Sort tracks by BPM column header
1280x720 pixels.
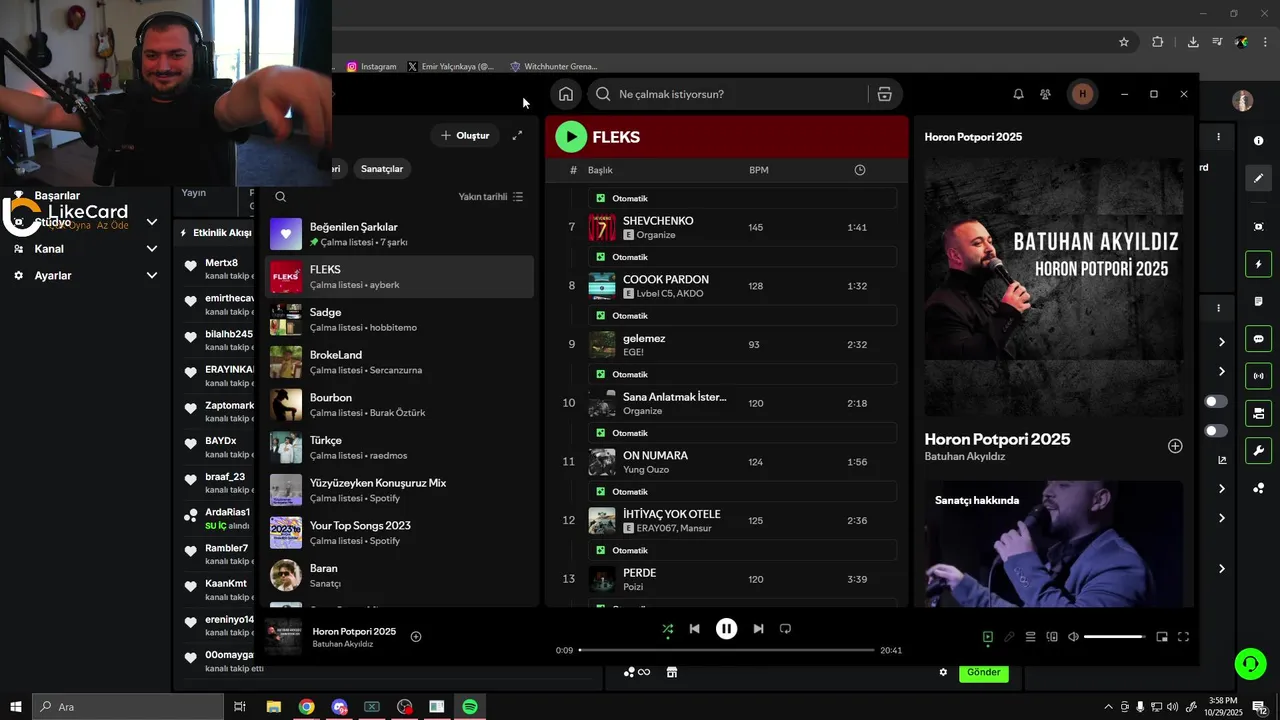coord(759,170)
